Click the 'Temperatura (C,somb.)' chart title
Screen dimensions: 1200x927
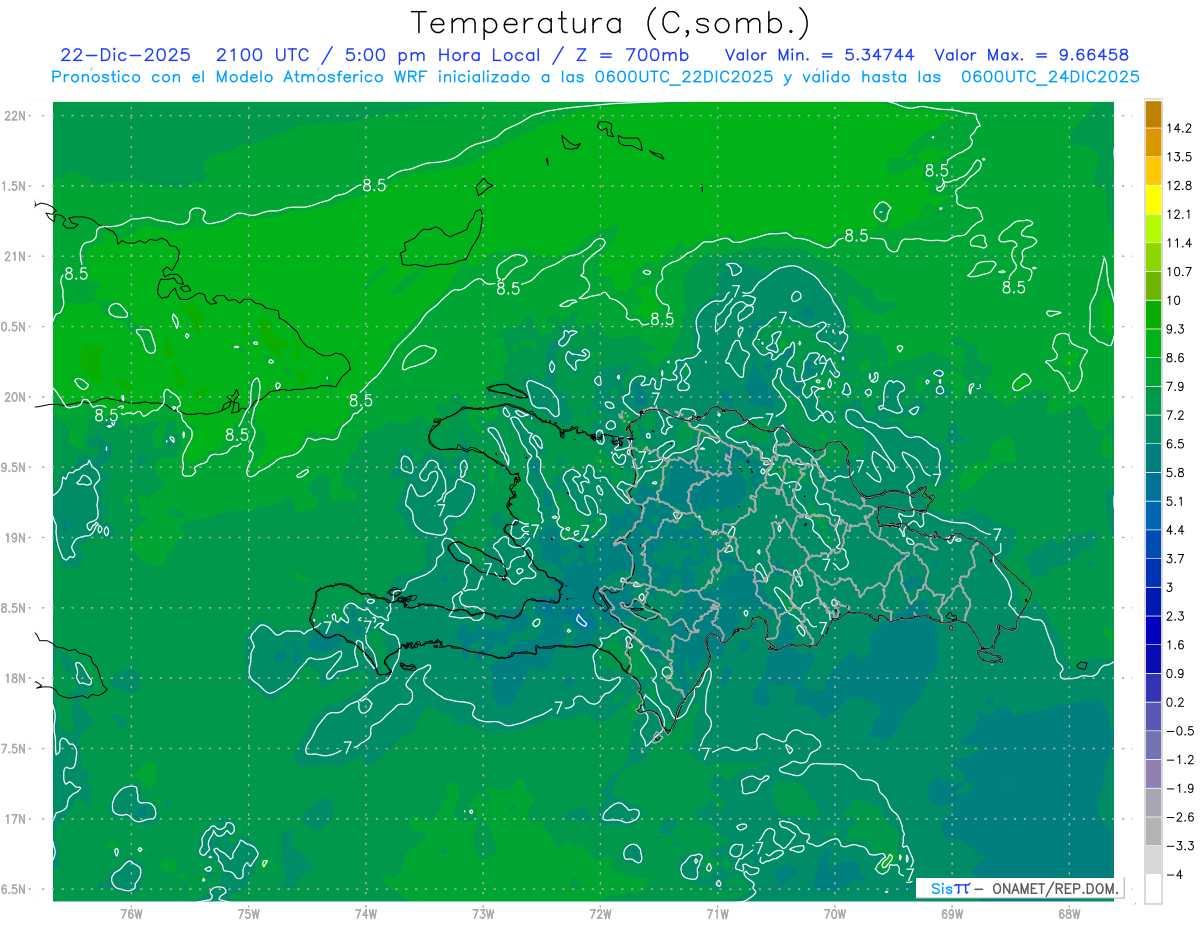point(611,23)
